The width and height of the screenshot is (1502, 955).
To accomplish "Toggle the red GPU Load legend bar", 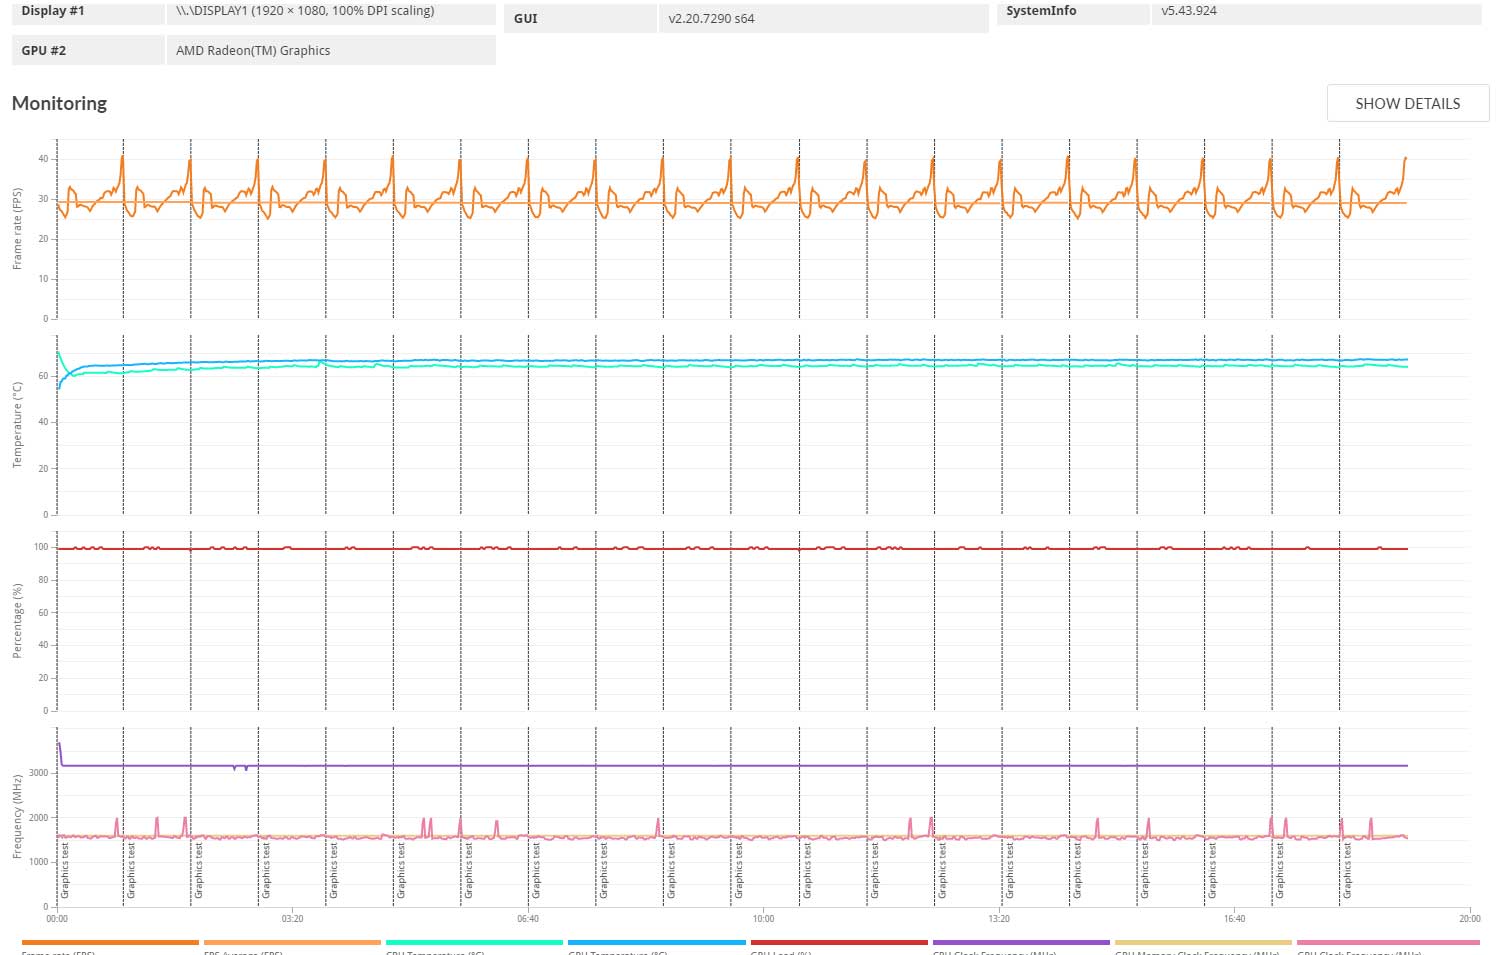I will click(x=839, y=942).
